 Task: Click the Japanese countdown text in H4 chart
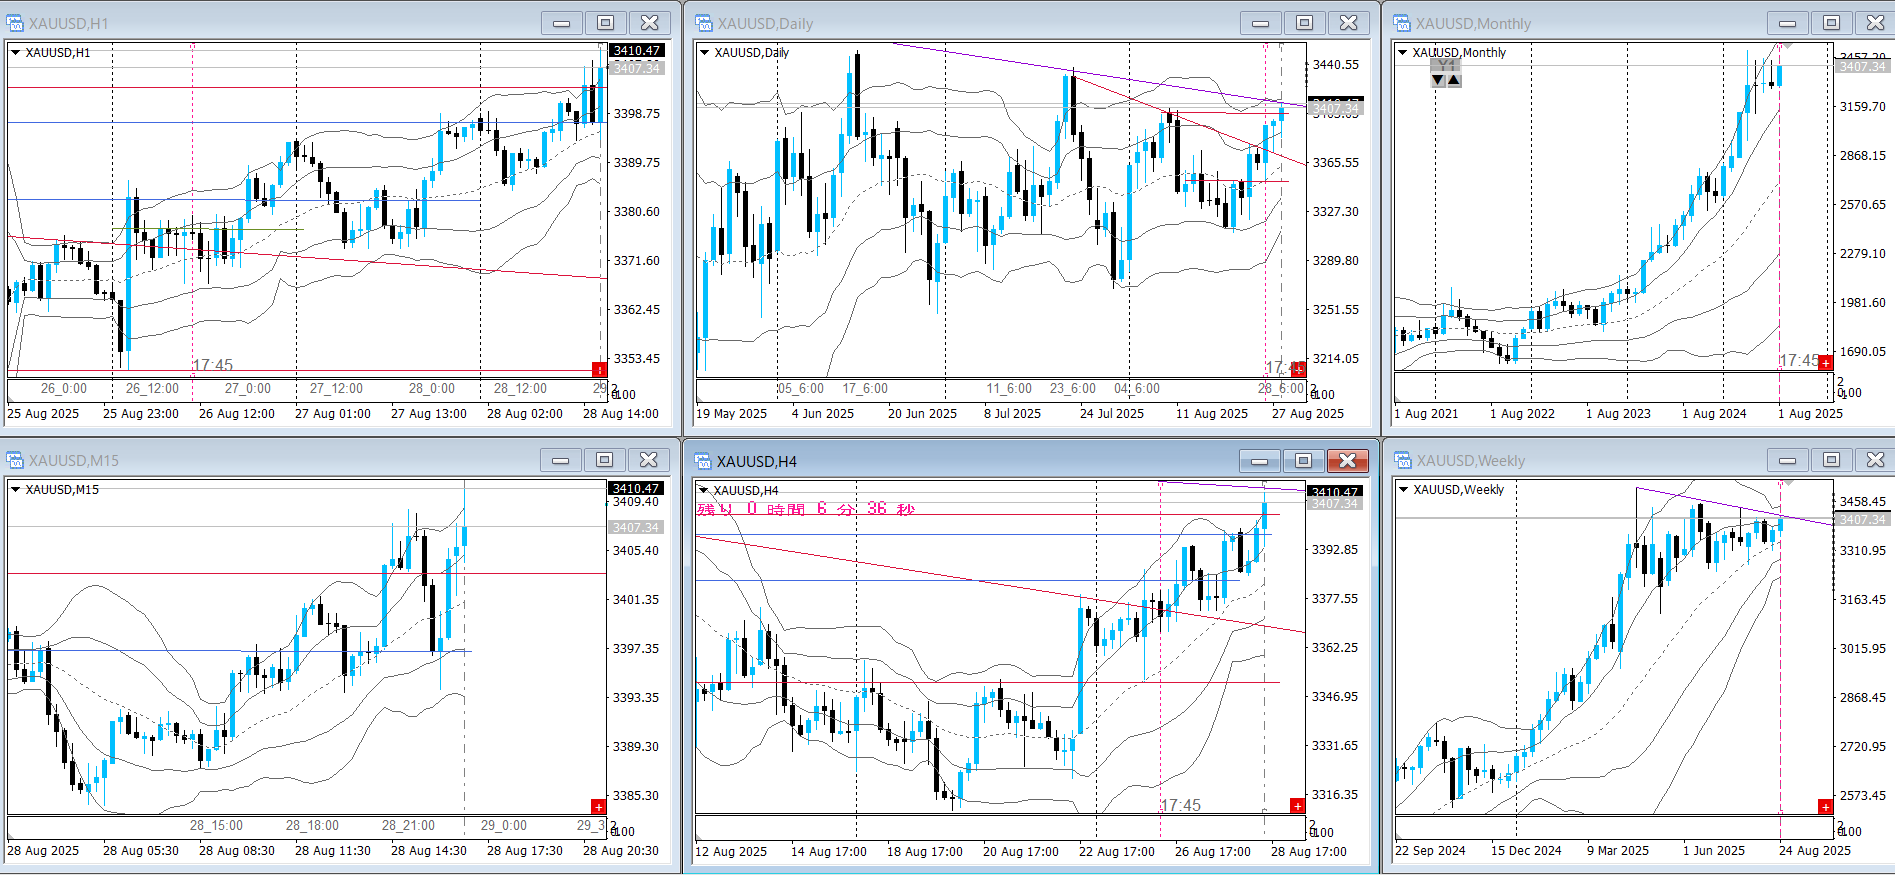click(x=806, y=509)
